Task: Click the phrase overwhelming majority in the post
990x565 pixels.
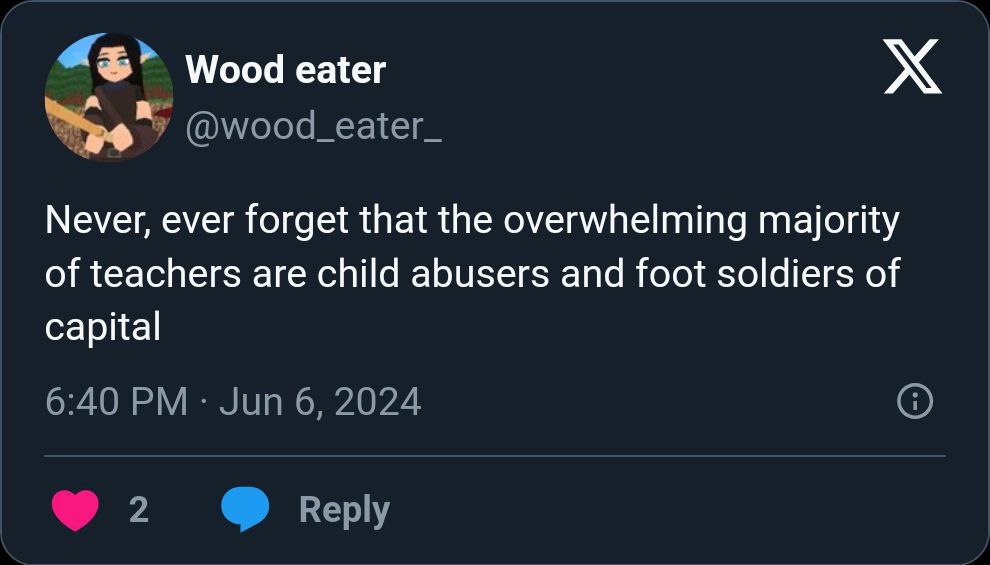Action: [x=700, y=221]
